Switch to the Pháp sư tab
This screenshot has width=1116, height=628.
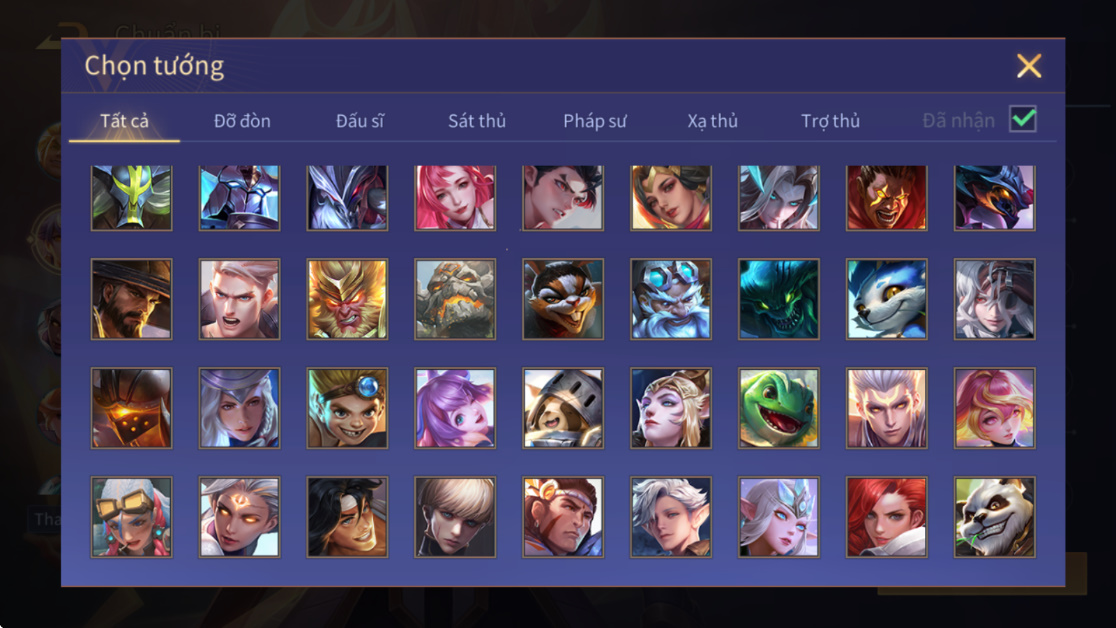(x=595, y=121)
